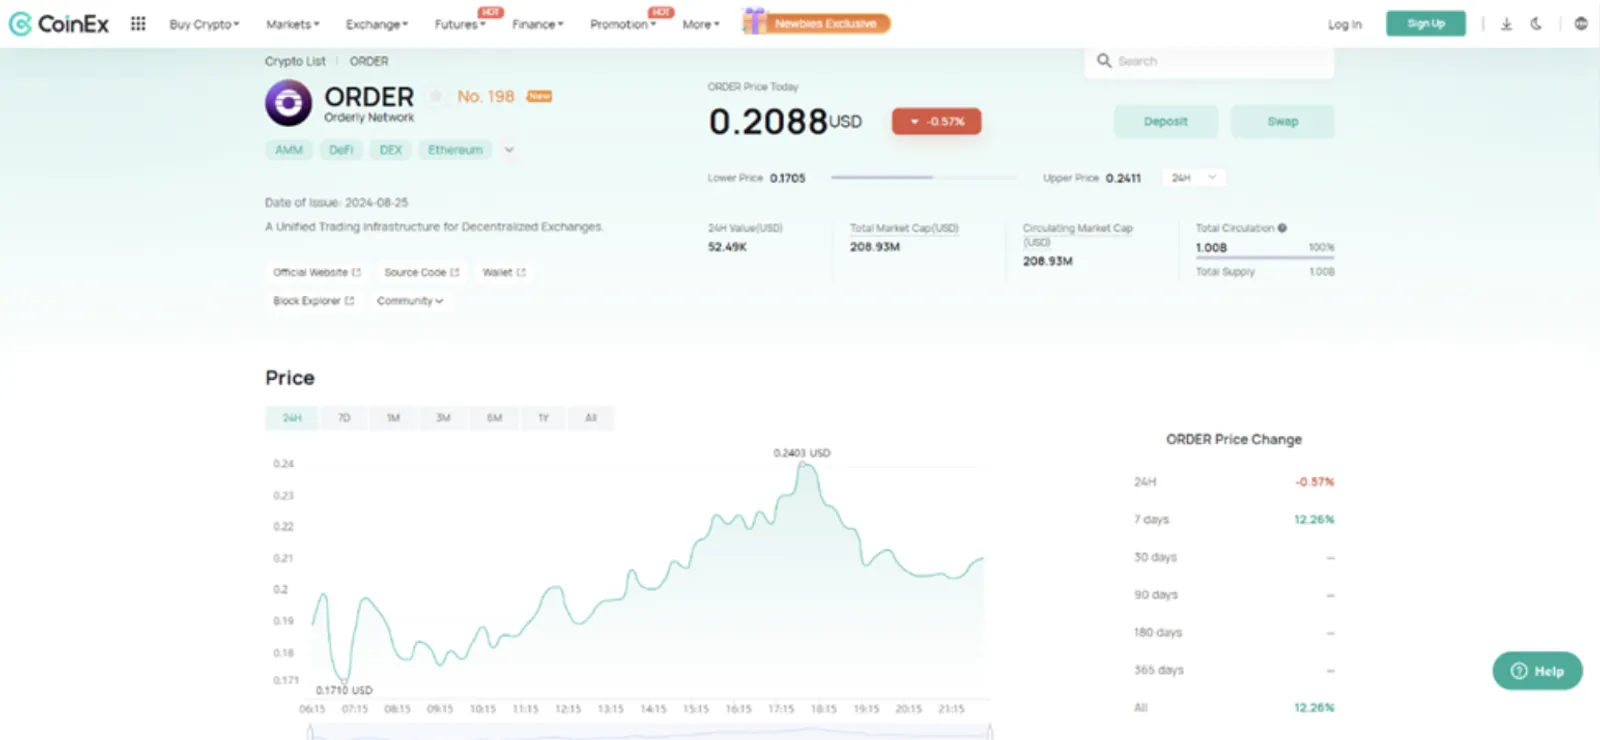Viewport: 1600px width, 740px height.
Task: Select the 3M chart tab
Action: (443, 418)
